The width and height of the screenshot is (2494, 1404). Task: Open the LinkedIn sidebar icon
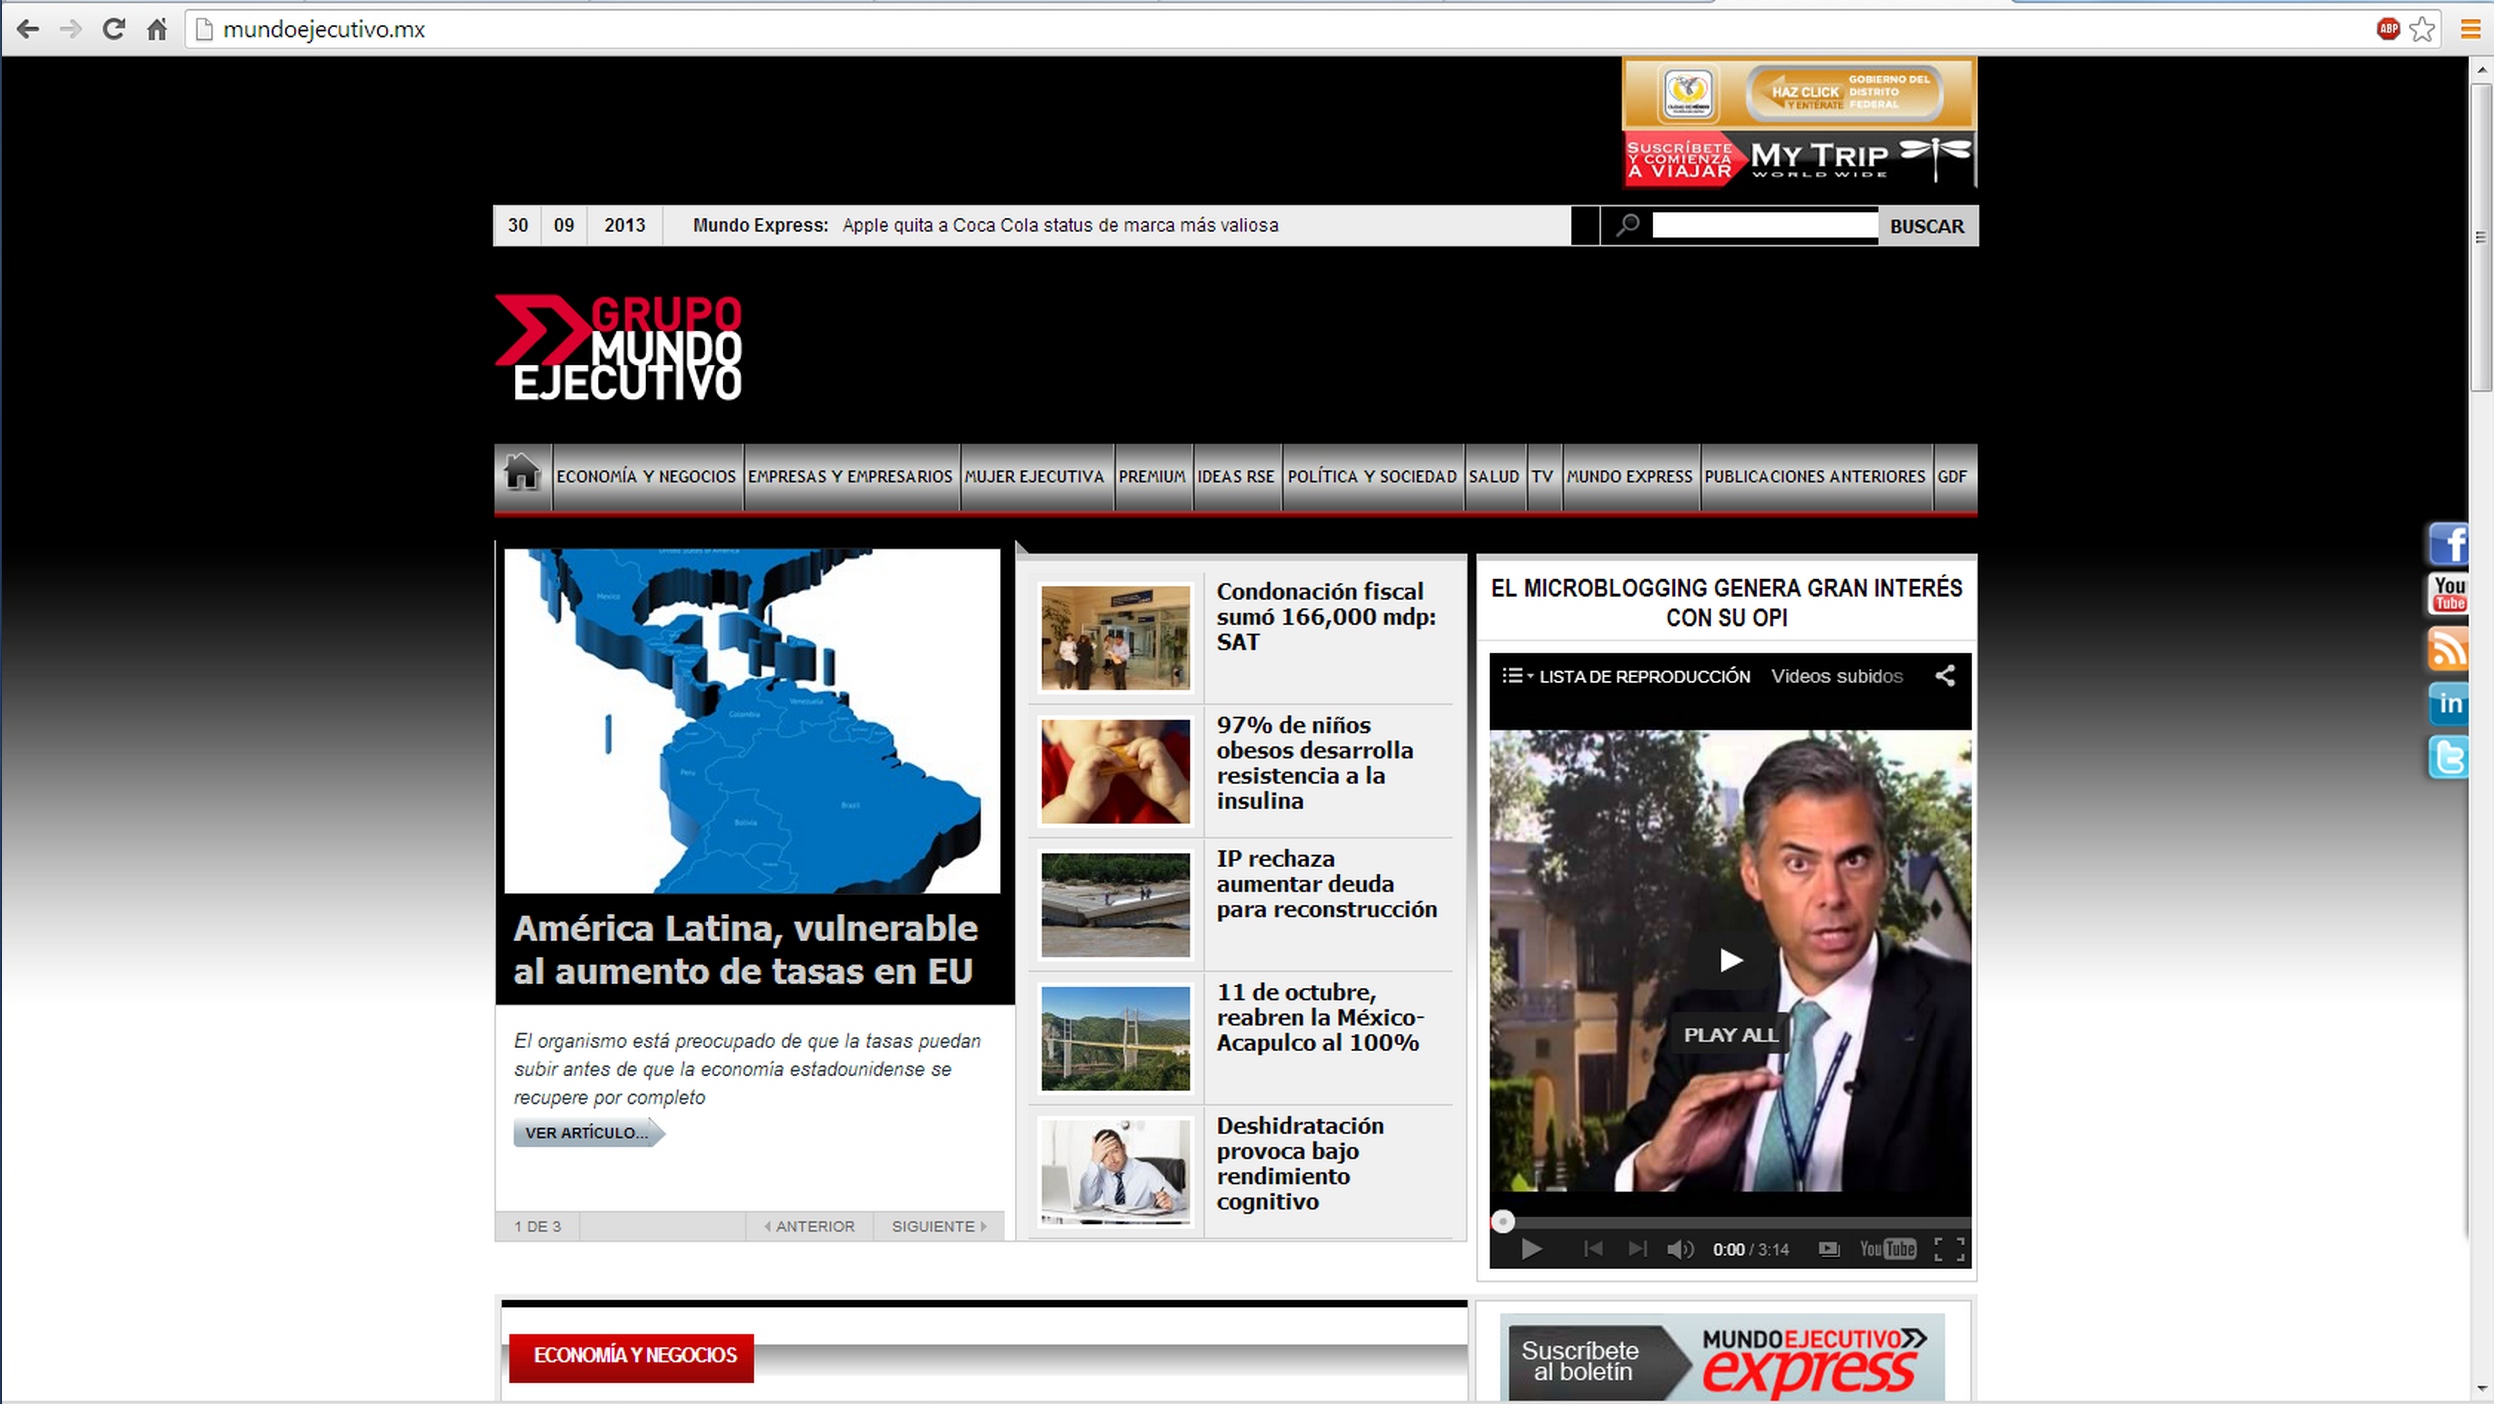(x=2448, y=703)
